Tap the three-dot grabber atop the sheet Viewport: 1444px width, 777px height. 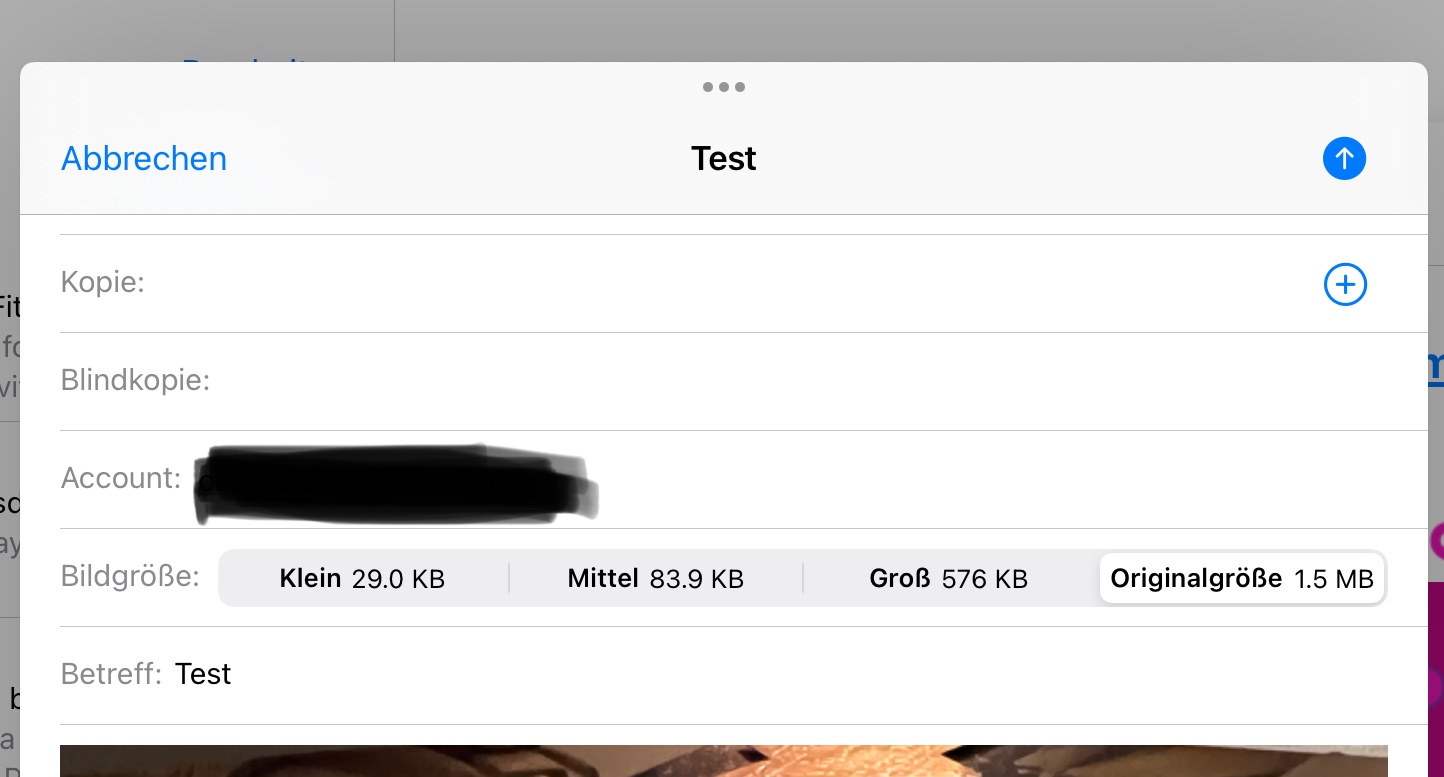(x=723, y=87)
